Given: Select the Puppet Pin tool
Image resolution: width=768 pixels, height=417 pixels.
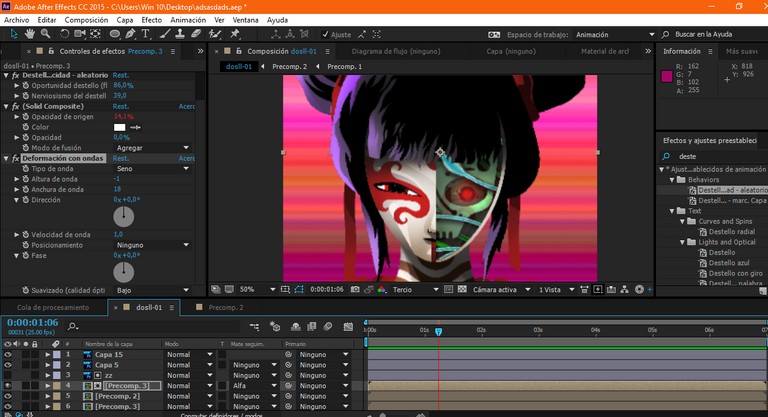Looking at the screenshot, I should 235,34.
